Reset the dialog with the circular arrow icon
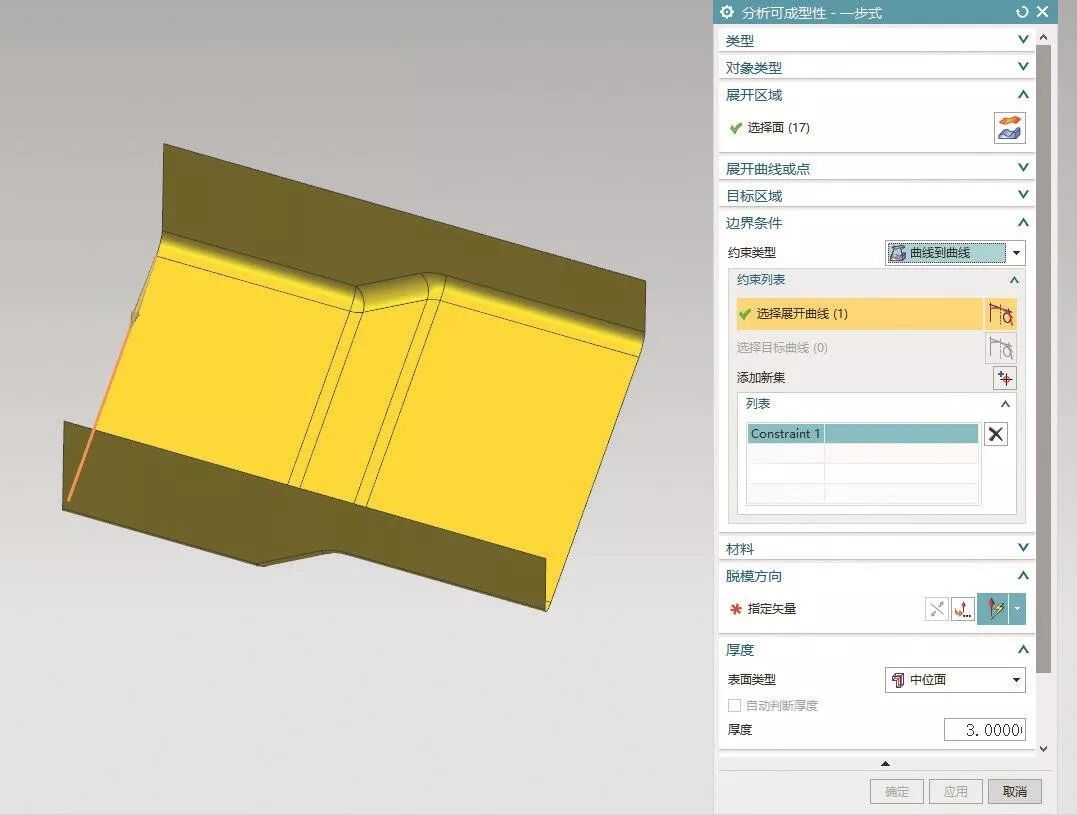Screen dimensions: 1077x815 click(1021, 12)
